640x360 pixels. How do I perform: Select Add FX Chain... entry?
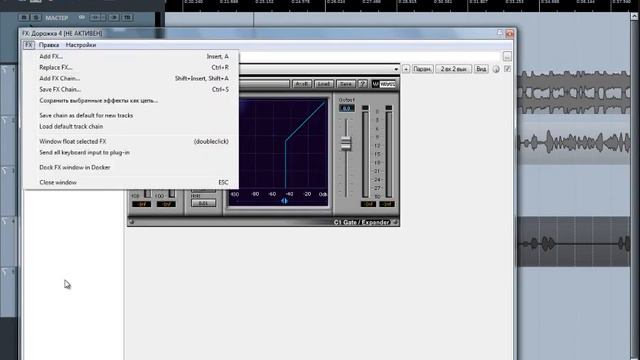pos(131,78)
